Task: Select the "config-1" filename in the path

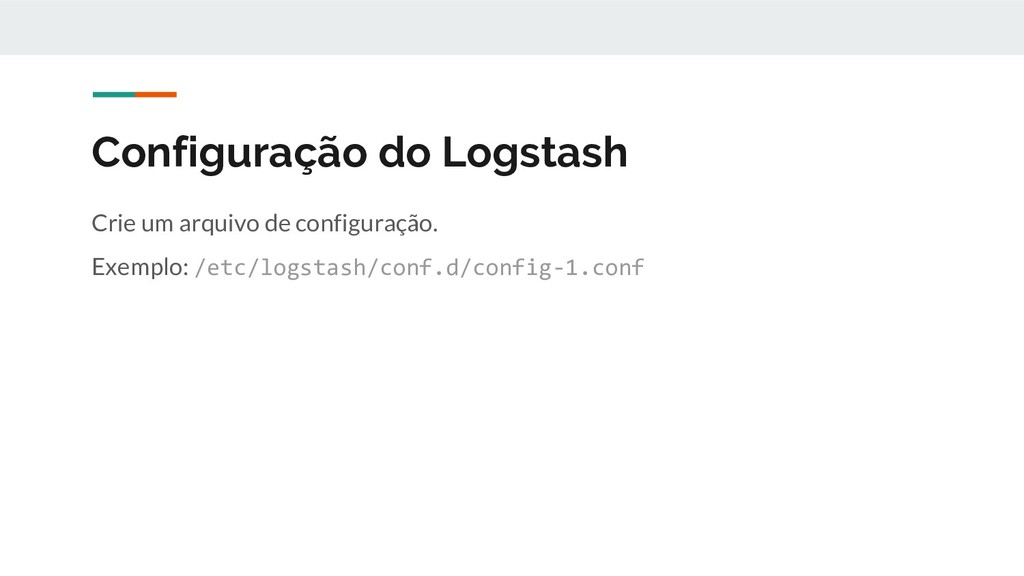Action: pyautogui.click(x=526, y=268)
